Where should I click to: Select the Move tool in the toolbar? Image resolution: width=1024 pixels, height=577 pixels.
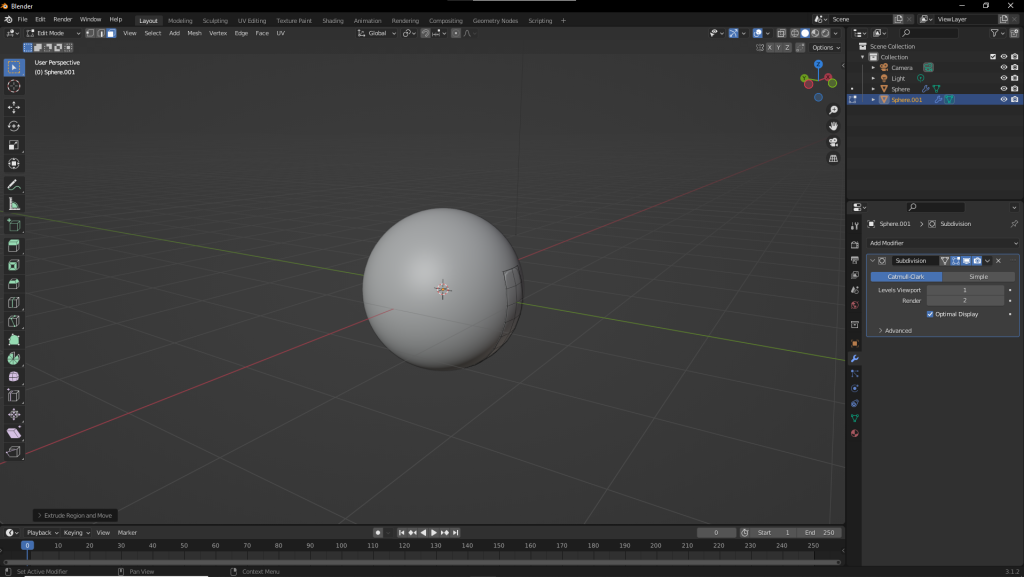pos(14,107)
